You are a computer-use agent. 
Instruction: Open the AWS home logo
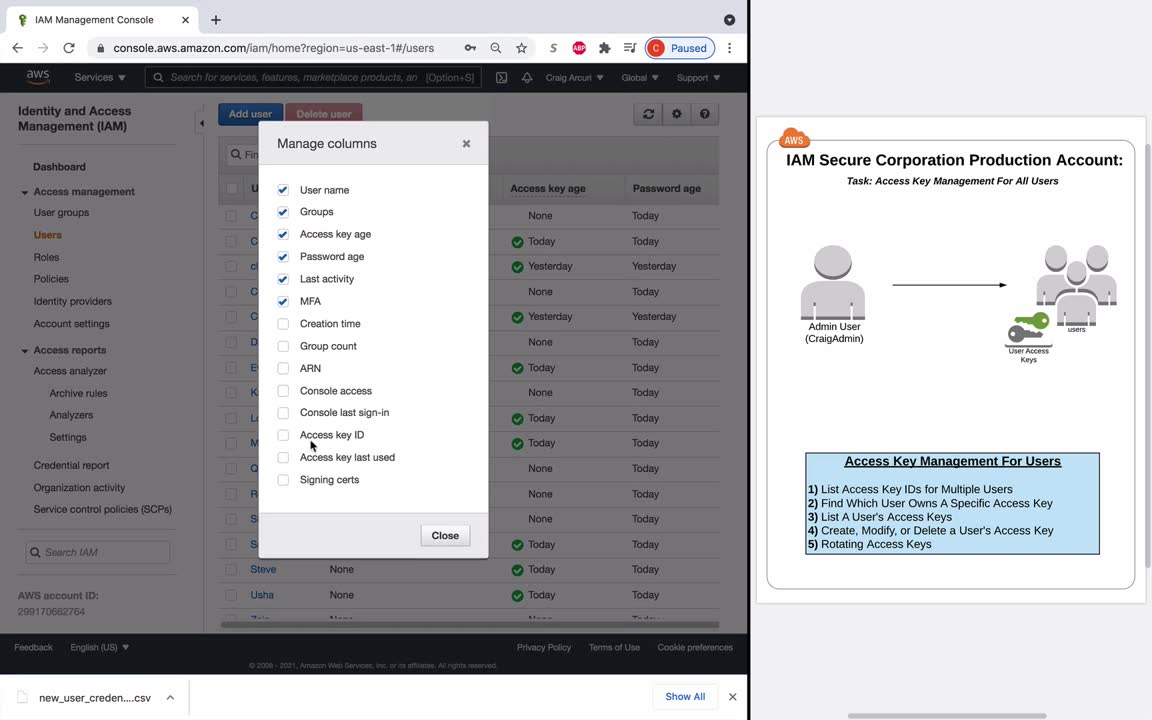37,77
